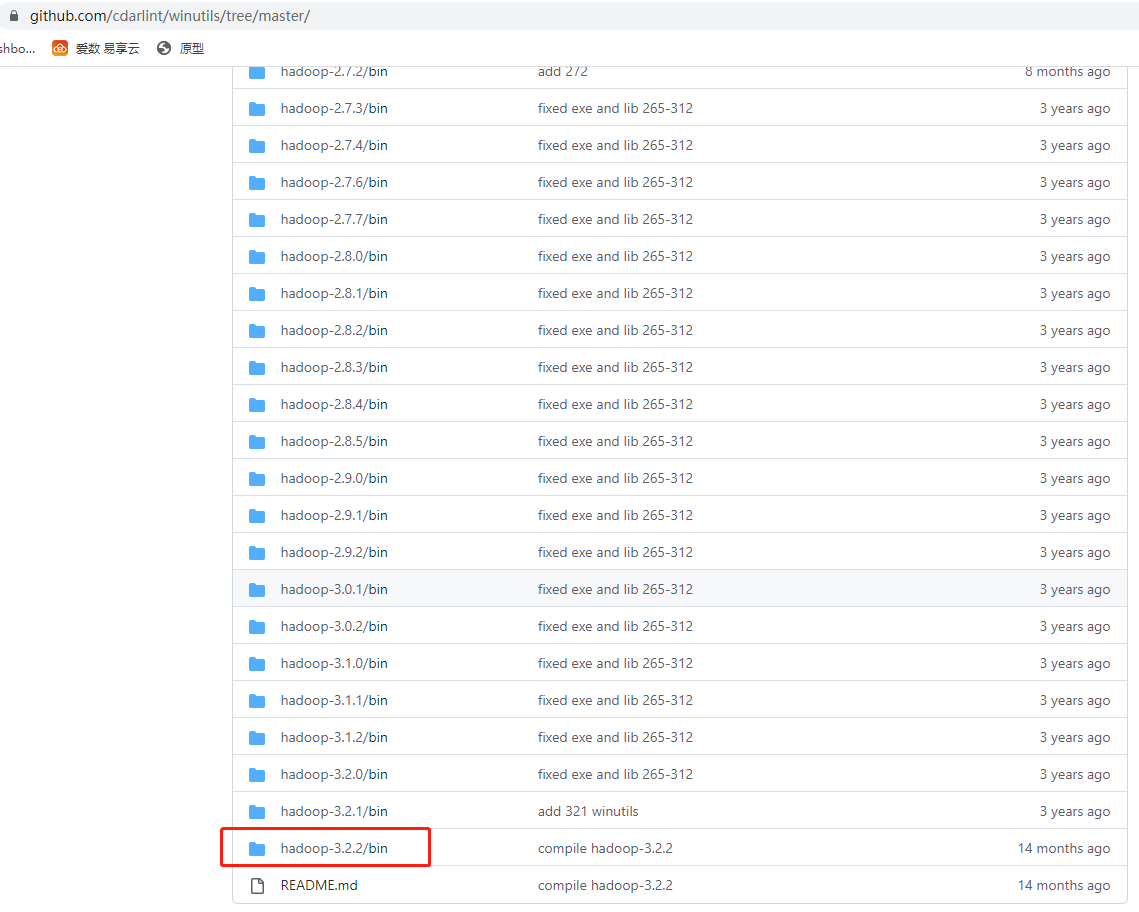Click the folder icon for hadoop-2.8.2/bin

coord(257,331)
